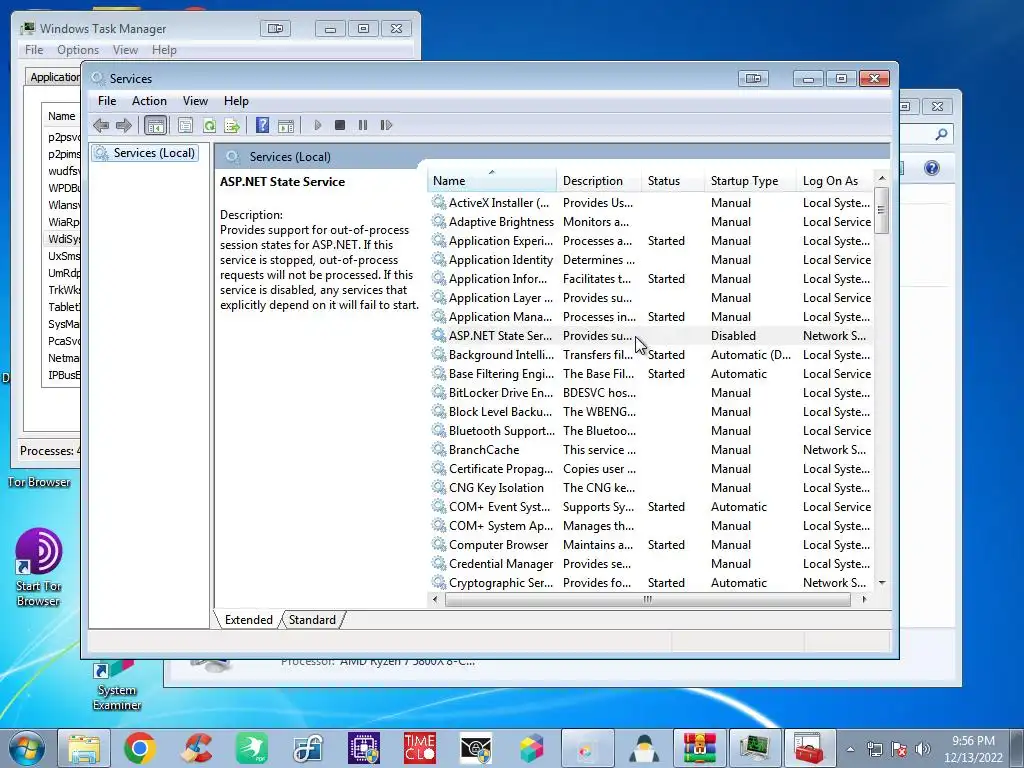Open the Windows Start button

[27, 748]
